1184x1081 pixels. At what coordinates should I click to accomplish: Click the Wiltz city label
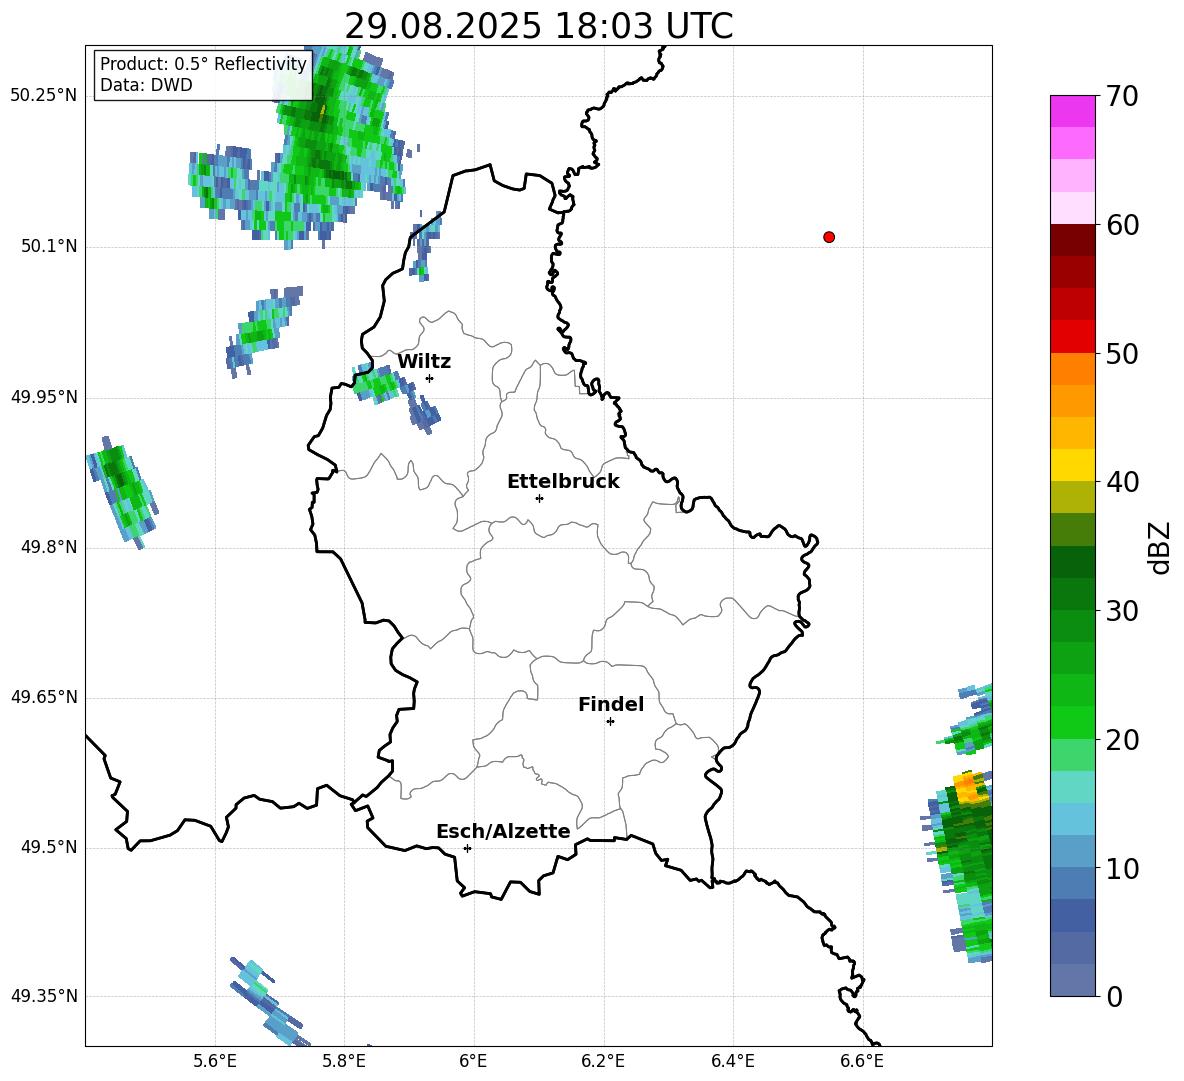[x=424, y=362]
